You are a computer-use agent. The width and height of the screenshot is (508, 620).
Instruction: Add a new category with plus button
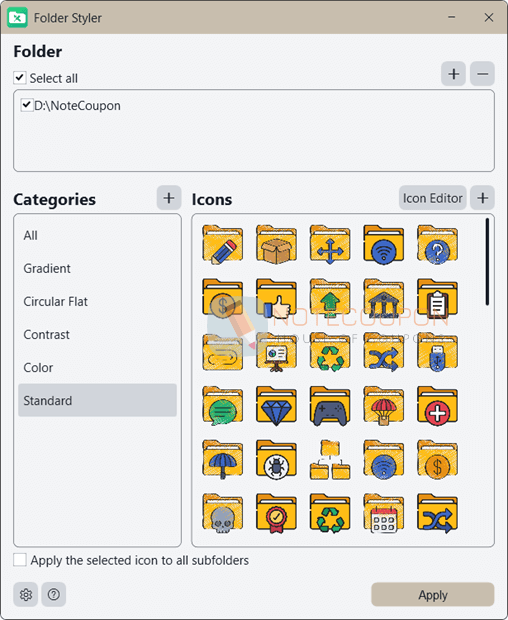169,198
